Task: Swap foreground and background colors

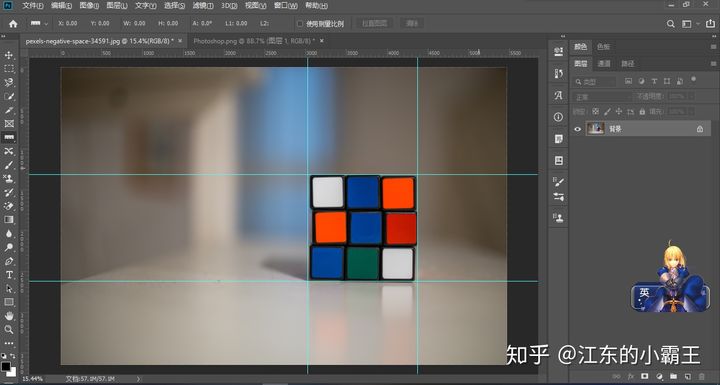Action: [x=12, y=356]
